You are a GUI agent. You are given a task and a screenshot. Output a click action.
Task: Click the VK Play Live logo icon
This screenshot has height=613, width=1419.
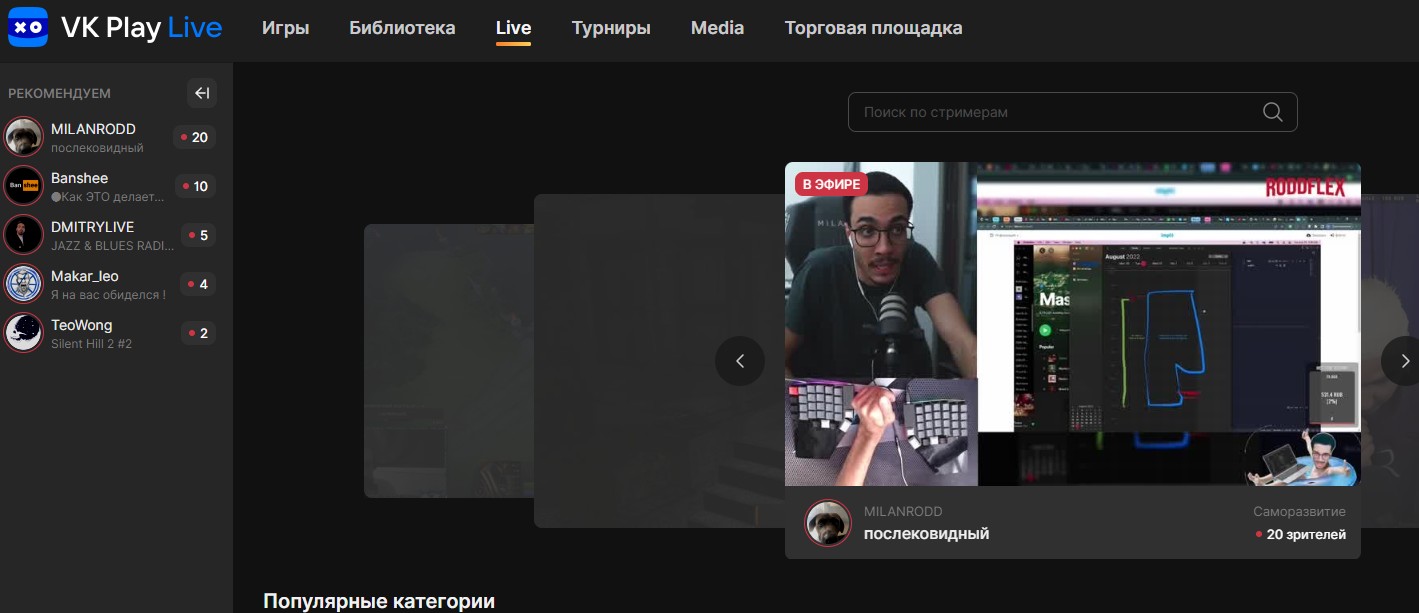(x=28, y=28)
